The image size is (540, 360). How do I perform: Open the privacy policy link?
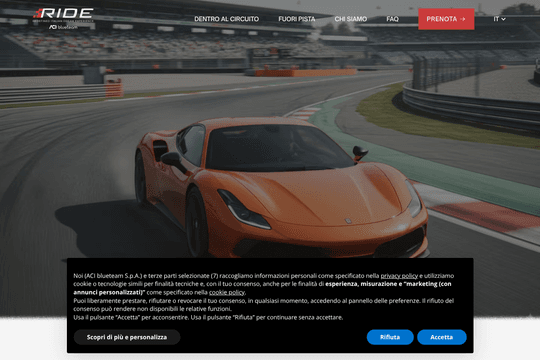(x=399, y=276)
